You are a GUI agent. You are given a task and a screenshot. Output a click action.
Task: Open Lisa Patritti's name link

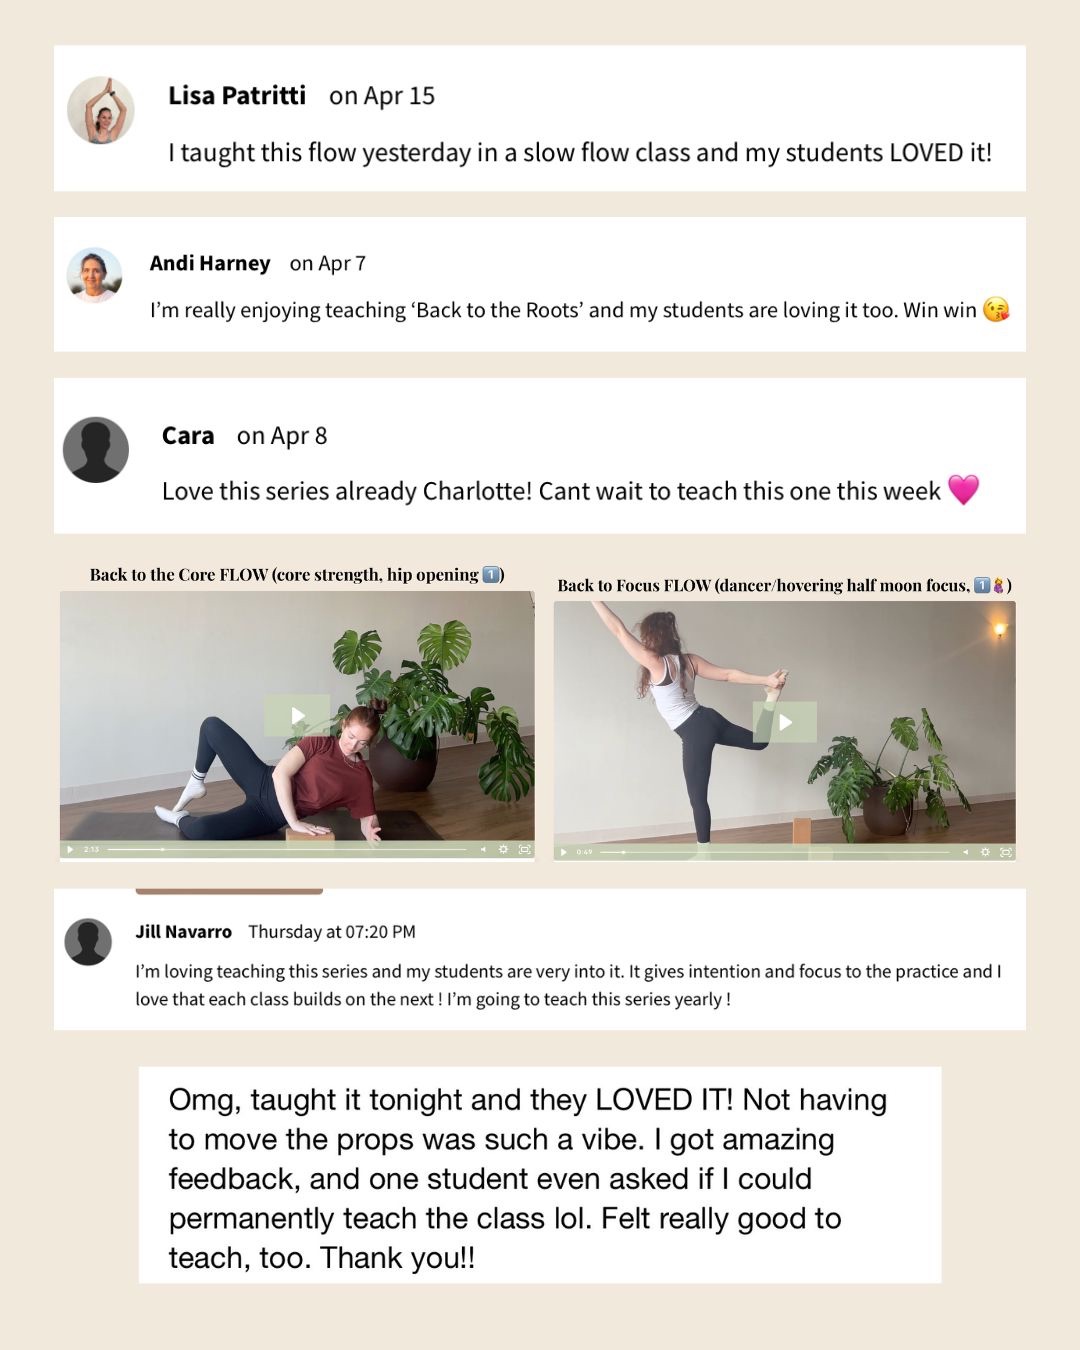click(x=237, y=95)
